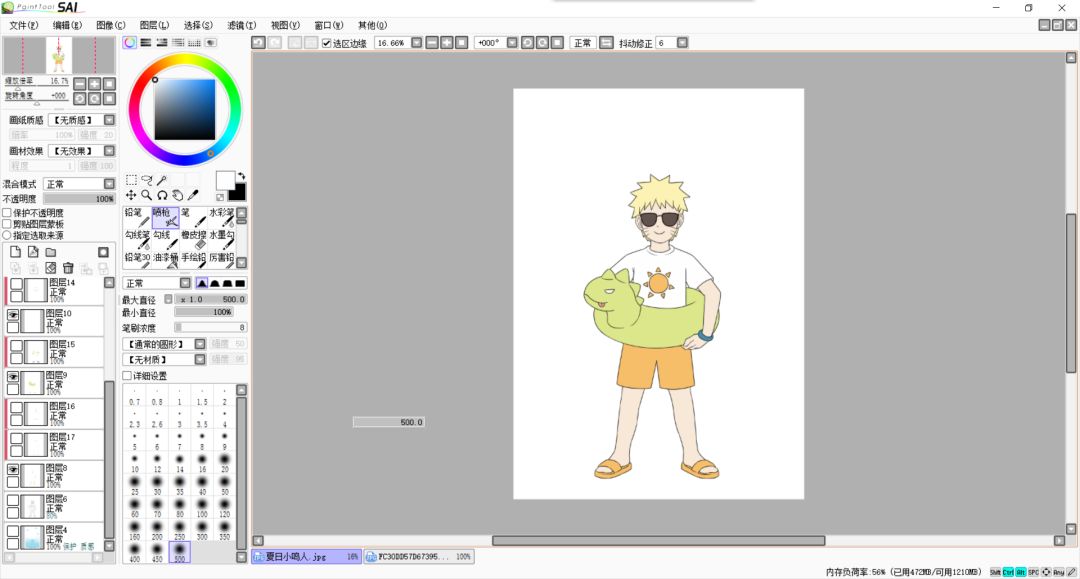Check the 详细设置 checkbox

[x=127, y=376]
